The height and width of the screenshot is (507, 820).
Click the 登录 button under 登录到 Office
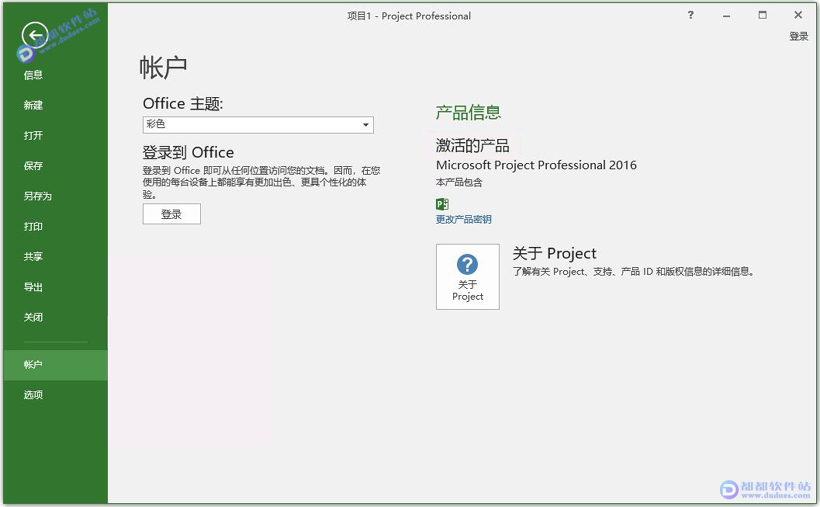(x=172, y=214)
